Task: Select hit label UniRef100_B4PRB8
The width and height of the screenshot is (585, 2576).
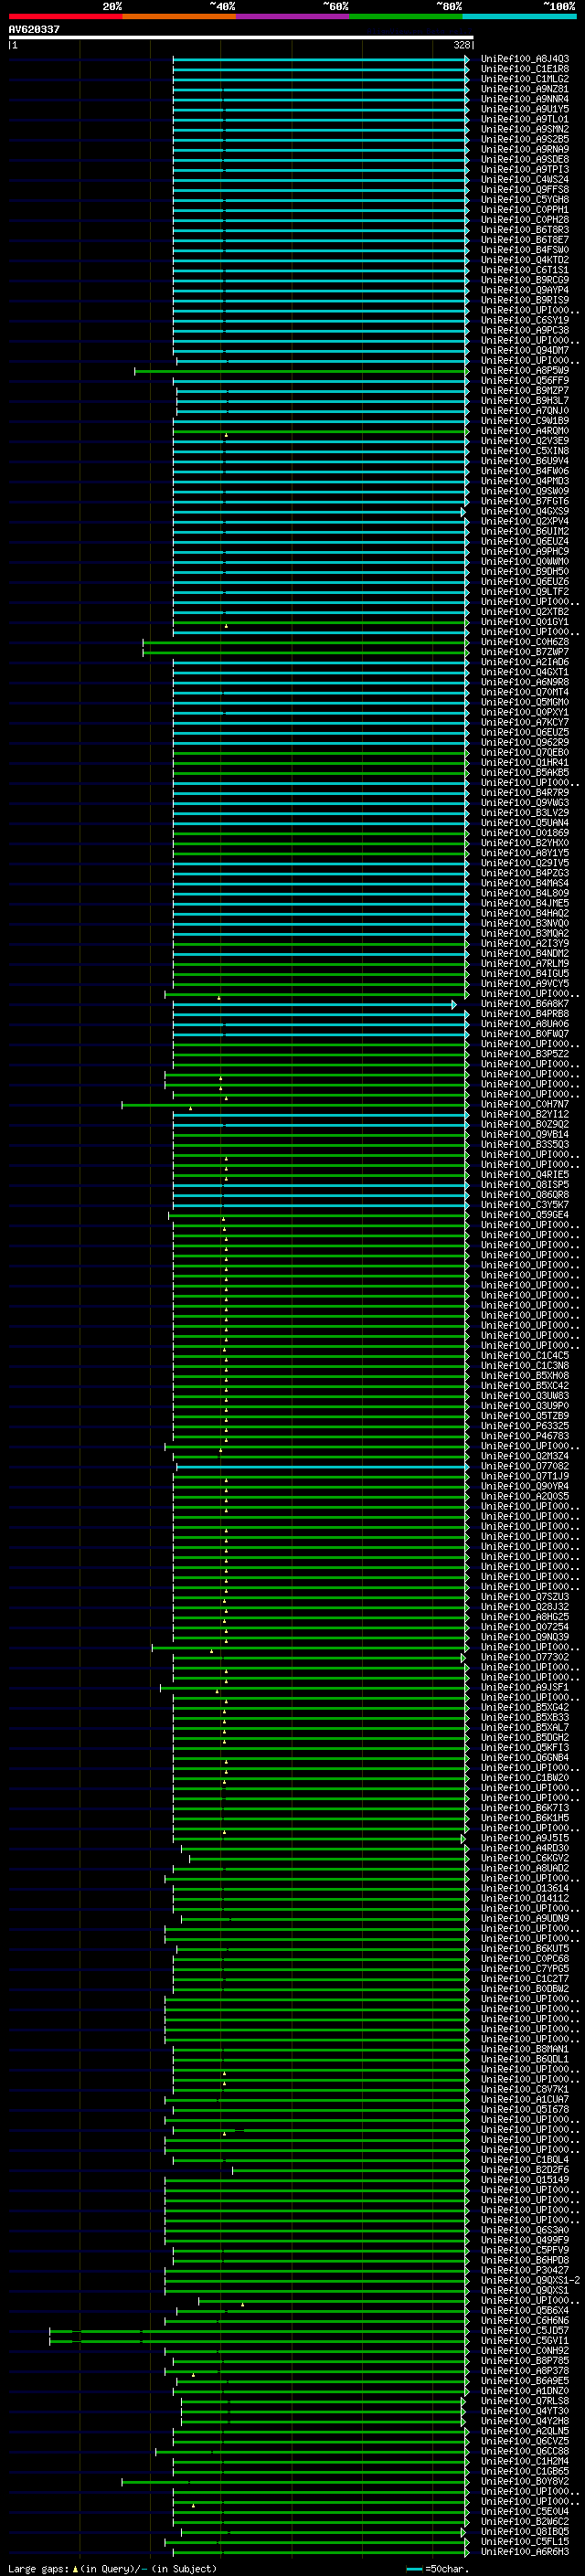Action: click(524, 1015)
